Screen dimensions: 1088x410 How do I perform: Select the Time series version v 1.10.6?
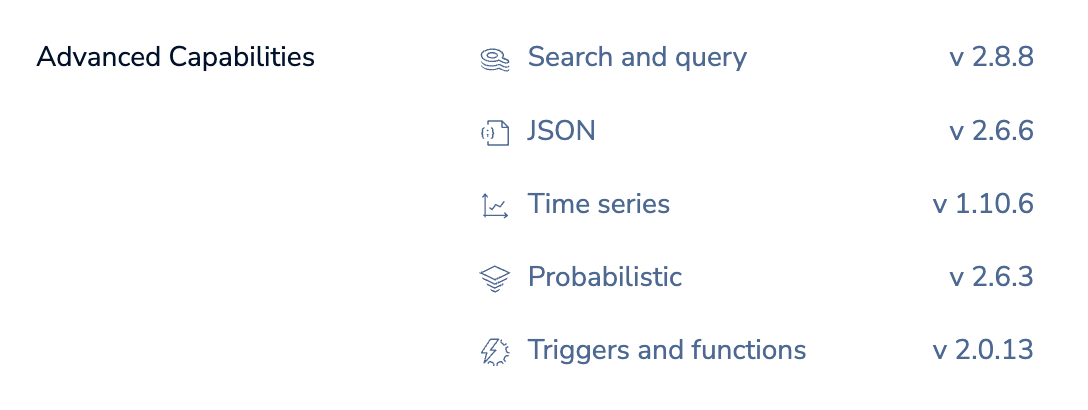(x=982, y=204)
